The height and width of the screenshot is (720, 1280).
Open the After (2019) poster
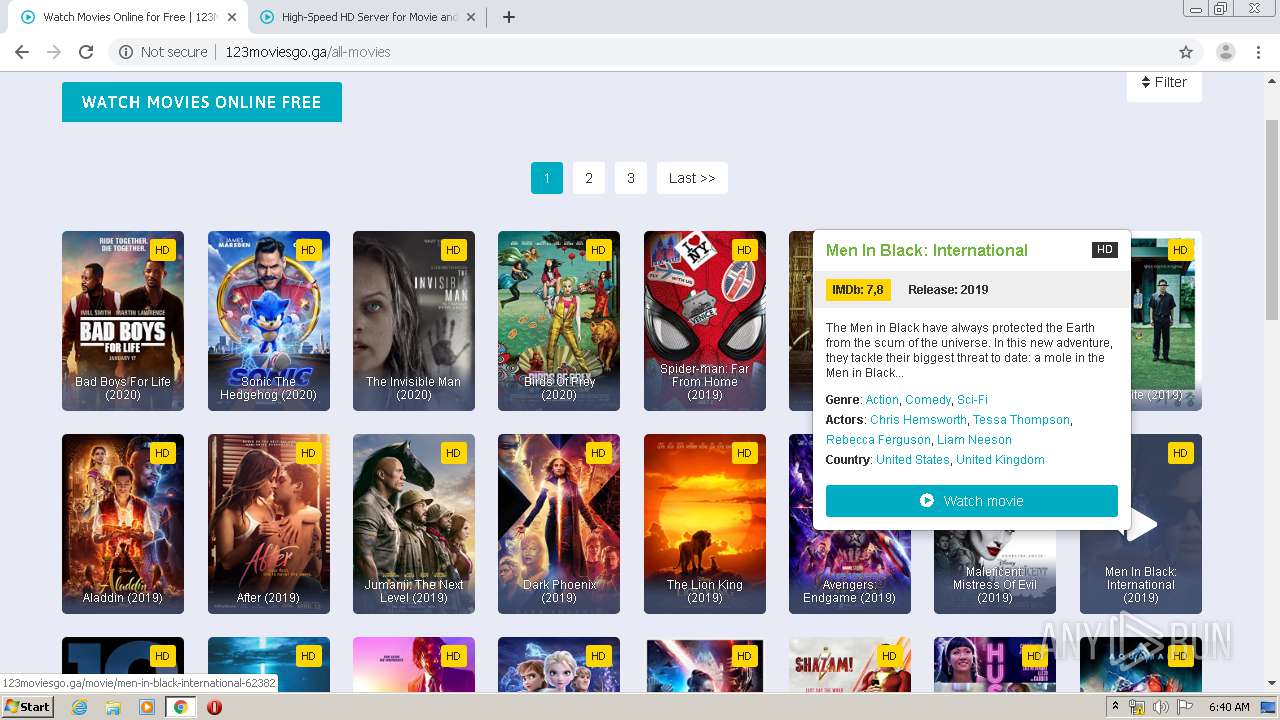(269, 524)
